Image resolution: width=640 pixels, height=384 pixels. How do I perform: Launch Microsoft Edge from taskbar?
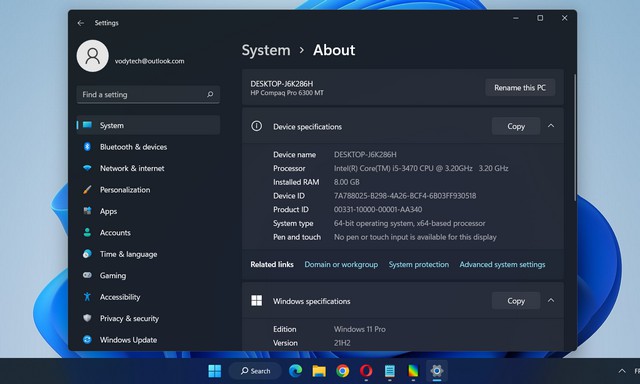(296, 371)
